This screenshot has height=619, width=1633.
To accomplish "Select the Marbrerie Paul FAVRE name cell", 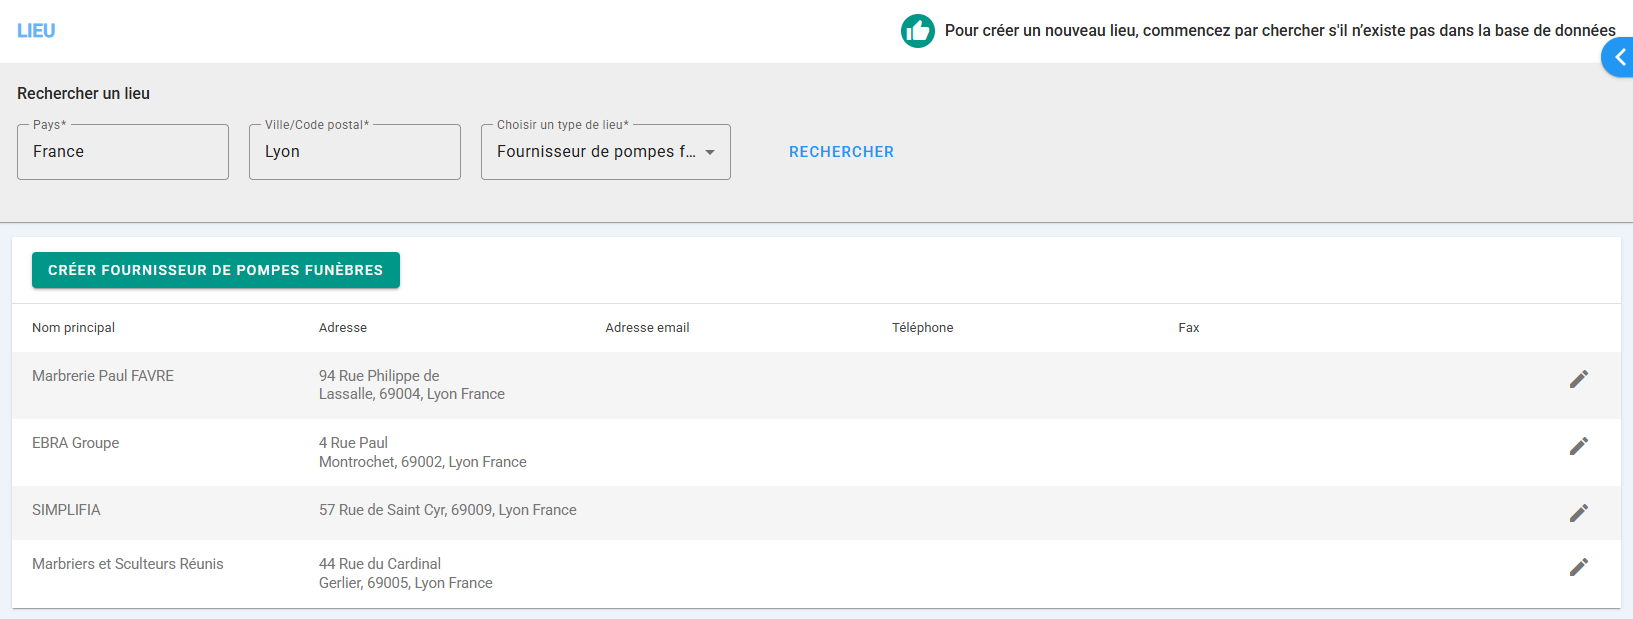I will [x=103, y=376].
